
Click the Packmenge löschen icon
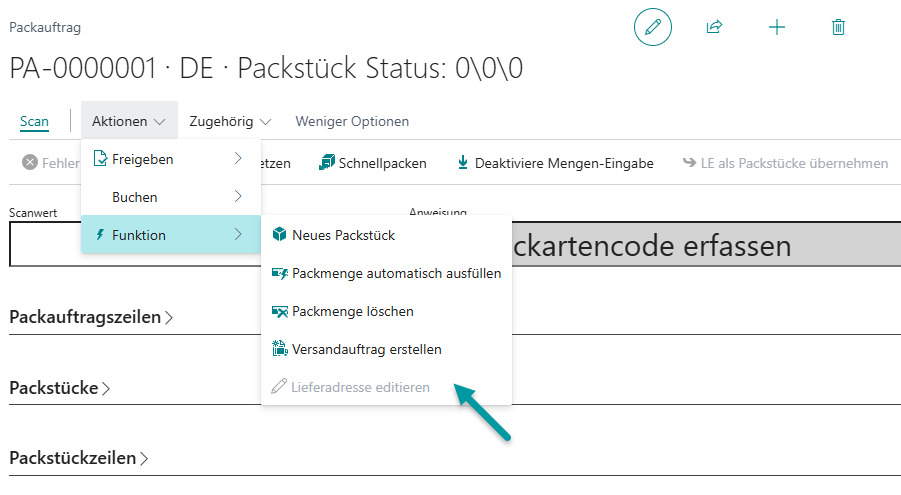pos(280,312)
